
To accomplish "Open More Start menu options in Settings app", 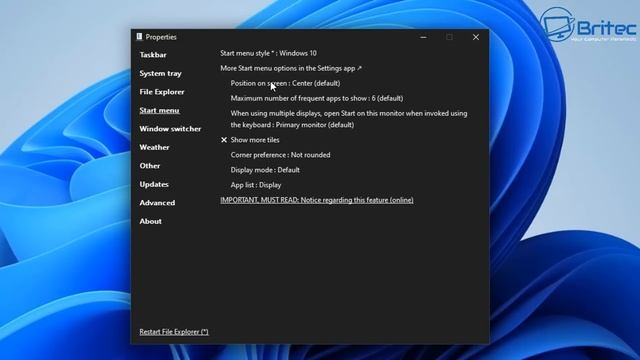I will pos(291,68).
